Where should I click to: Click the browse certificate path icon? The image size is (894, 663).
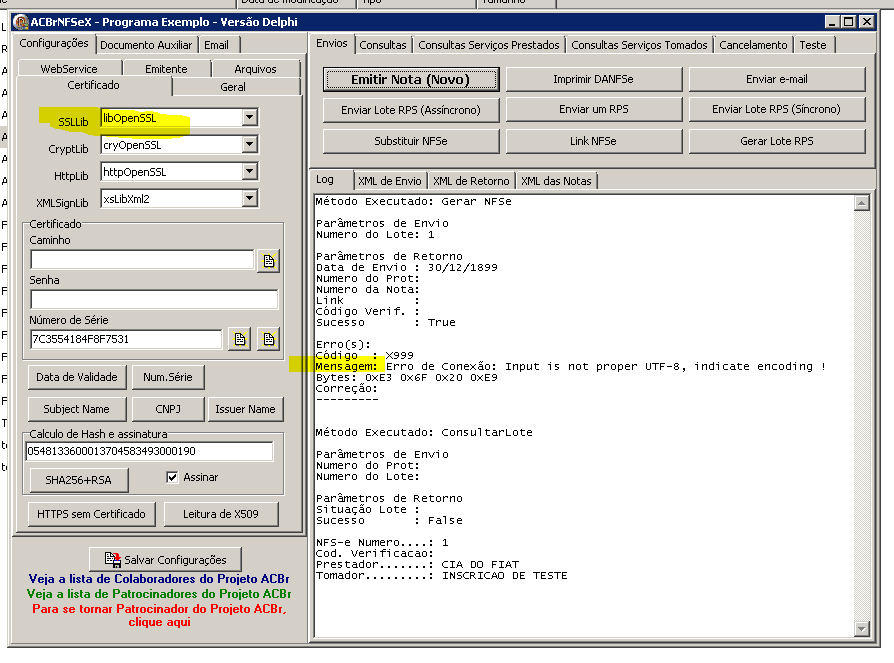(x=269, y=261)
